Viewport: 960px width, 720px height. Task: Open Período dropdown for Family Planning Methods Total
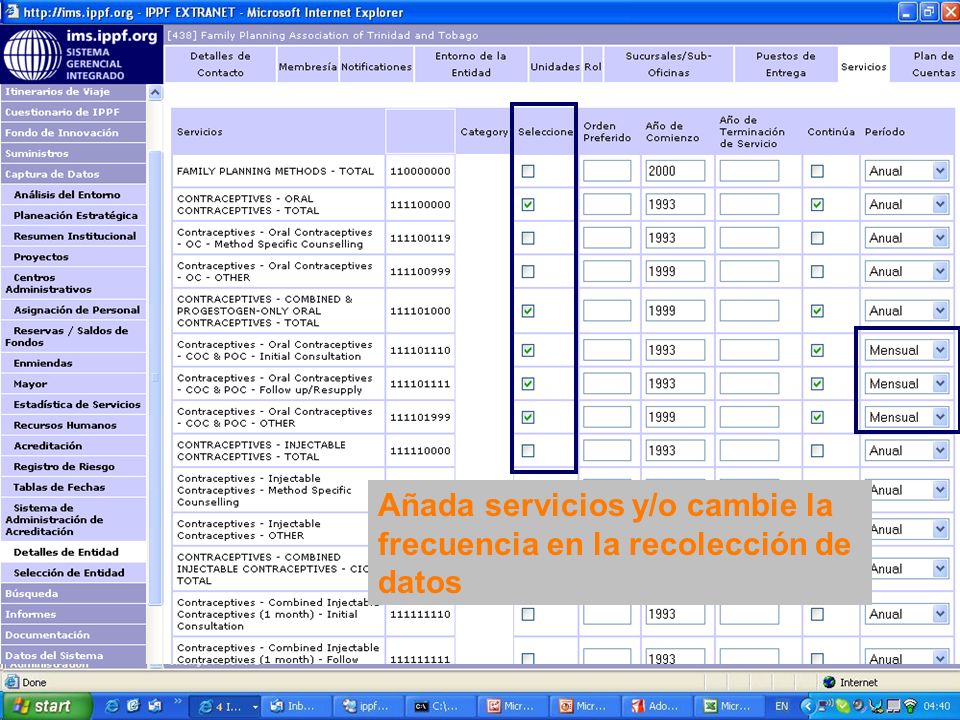pos(907,171)
